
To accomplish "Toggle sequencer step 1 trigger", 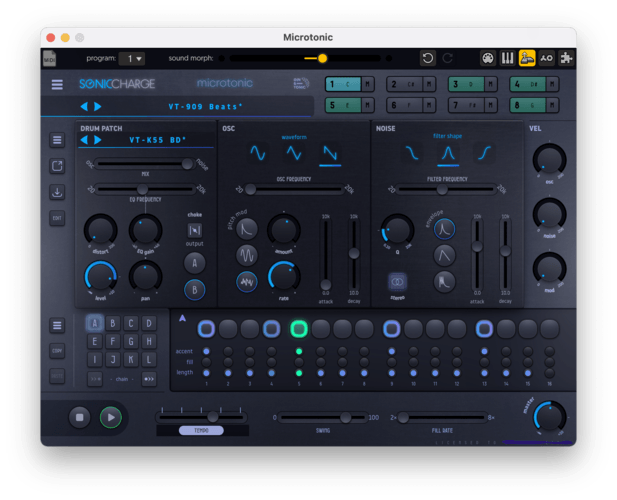I will click(206, 329).
